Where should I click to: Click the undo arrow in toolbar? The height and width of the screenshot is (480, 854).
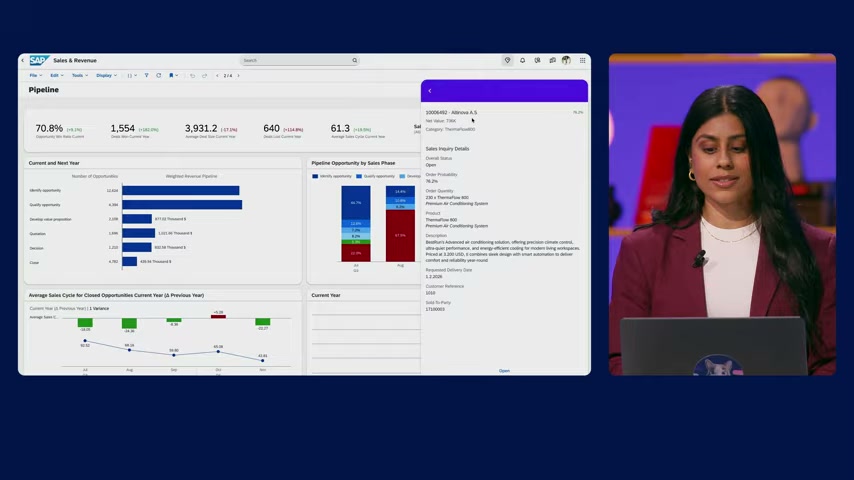tap(192, 76)
